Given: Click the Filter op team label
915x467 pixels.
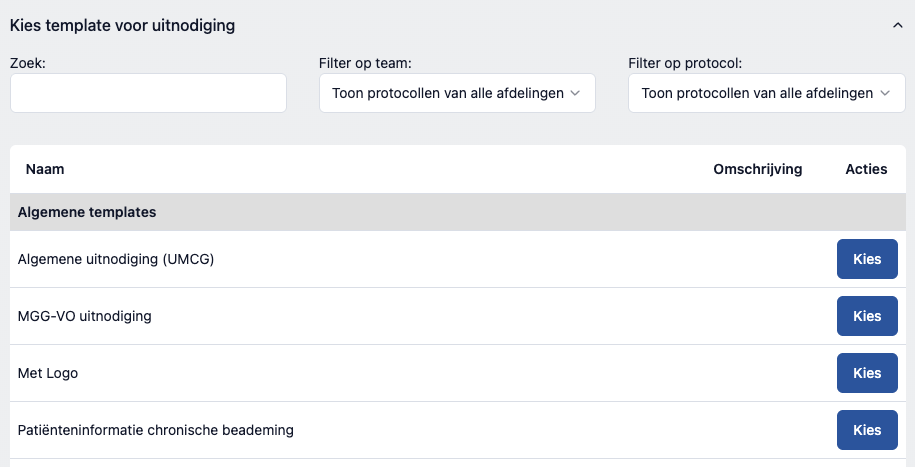Looking at the screenshot, I should tap(366, 63).
